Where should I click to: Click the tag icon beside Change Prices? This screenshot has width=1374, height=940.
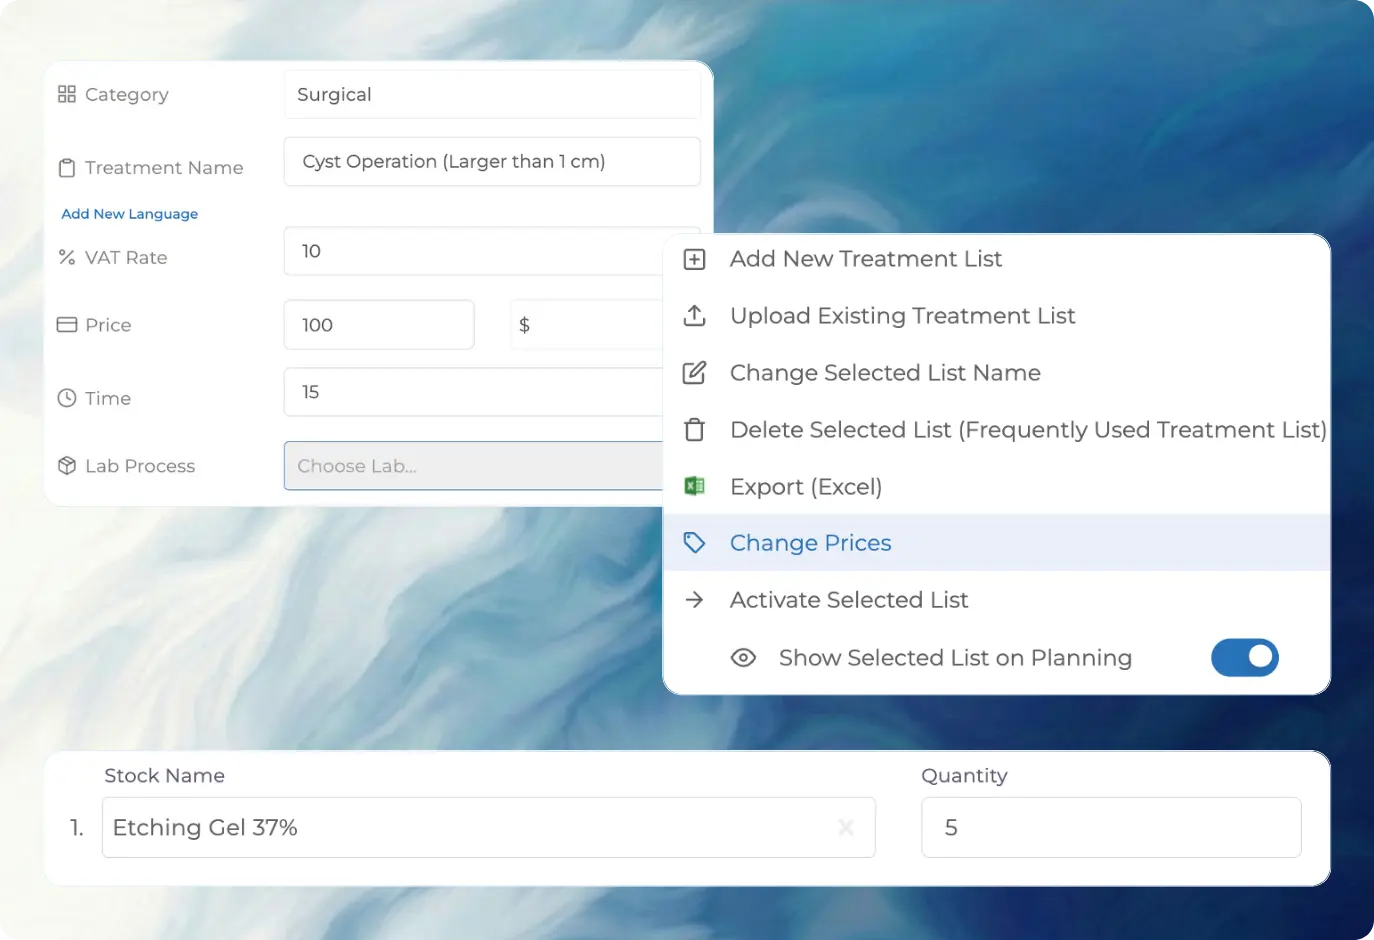point(695,542)
